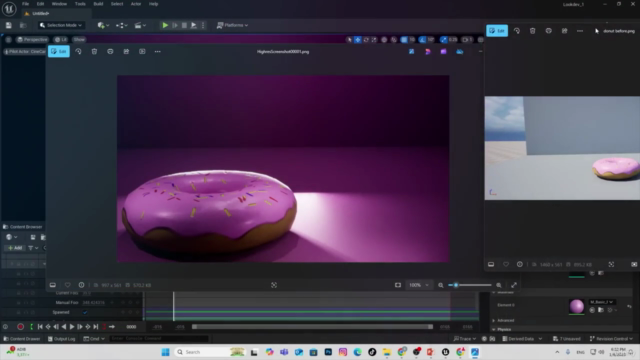Enter fullscreen in HighresScreenshot window
This screenshot has width=640, height=360.
(x=514, y=285)
